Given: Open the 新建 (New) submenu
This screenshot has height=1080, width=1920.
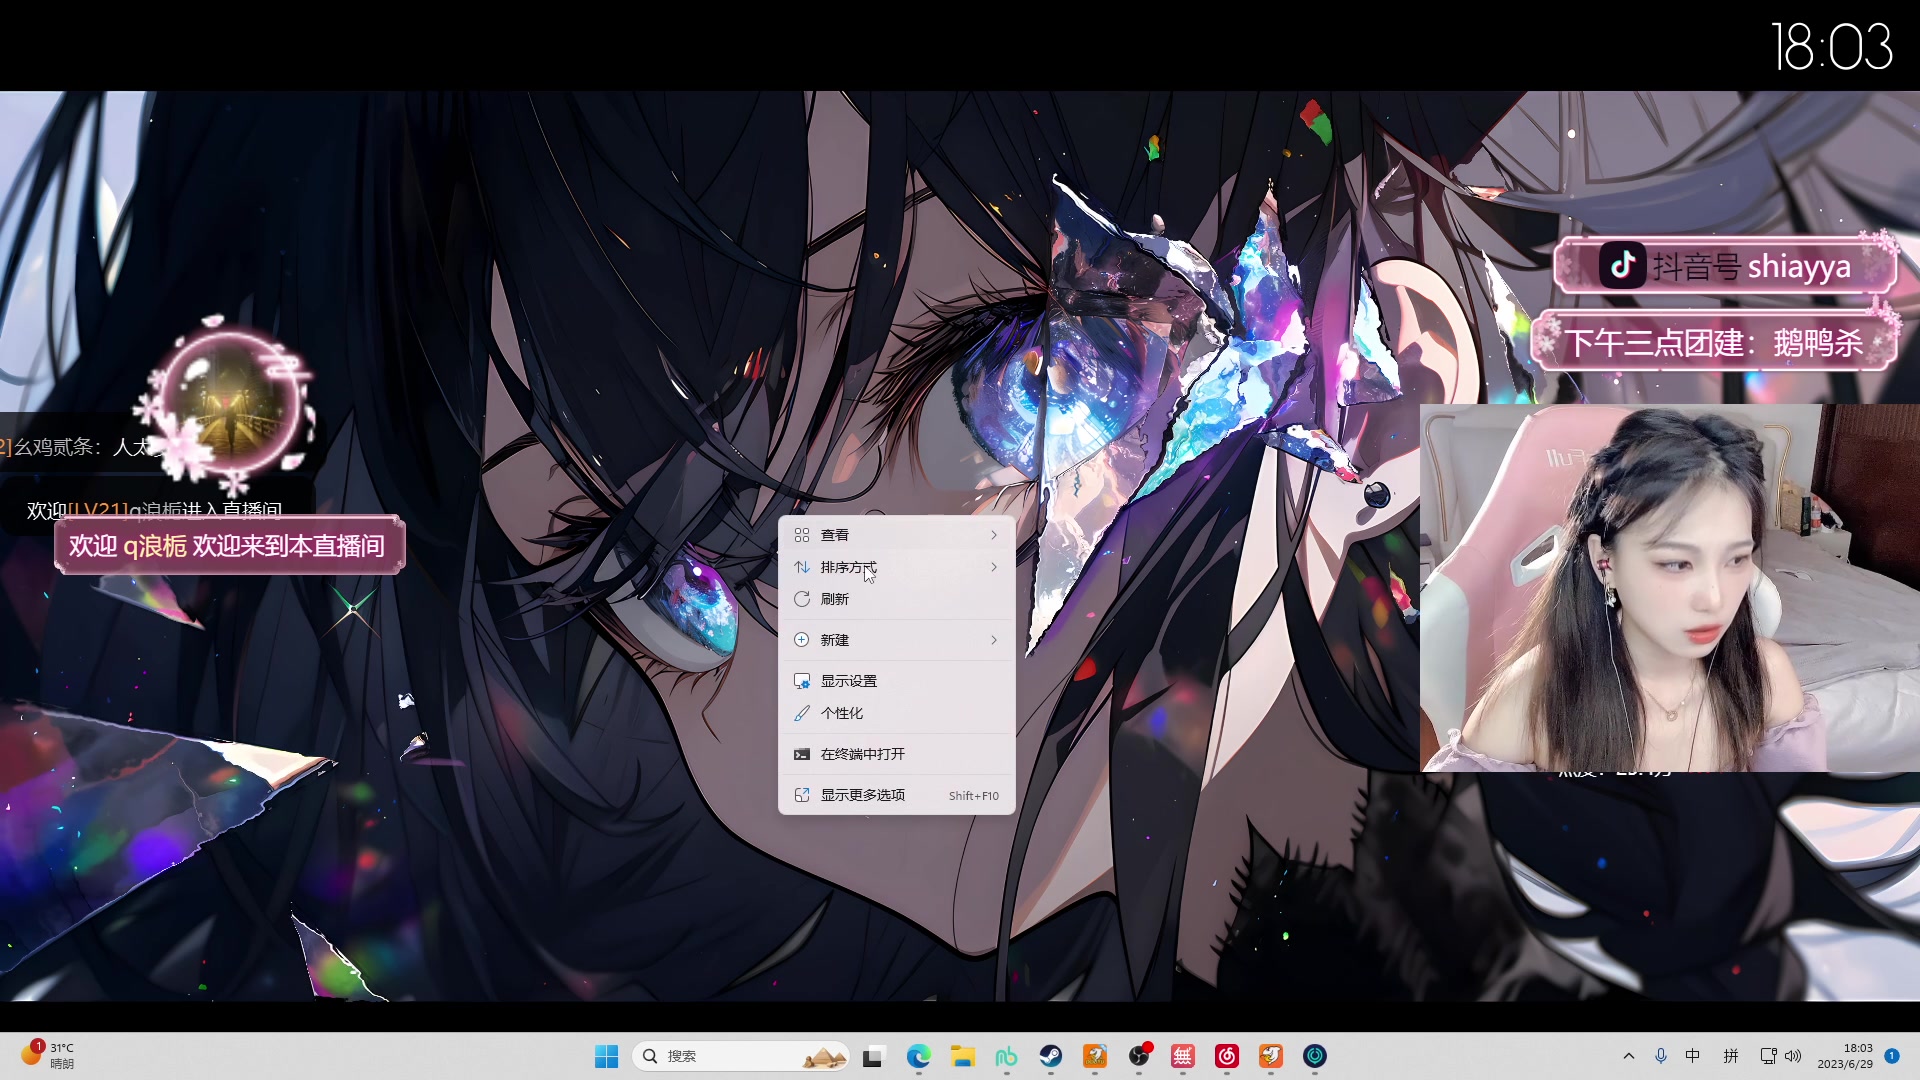Looking at the screenshot, I should (x=896, y=640).
